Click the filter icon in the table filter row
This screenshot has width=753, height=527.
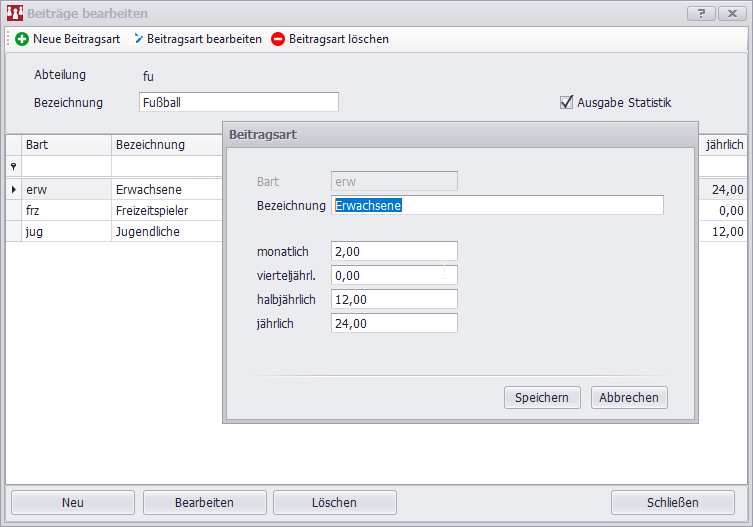click(x=13, y=167)
